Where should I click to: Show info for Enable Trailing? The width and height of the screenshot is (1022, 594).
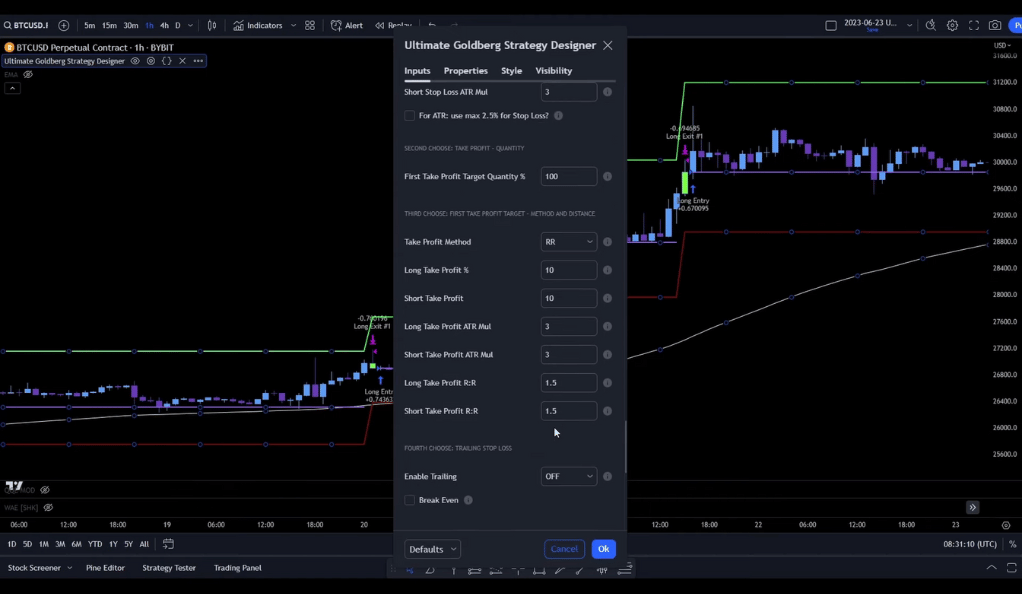point(607,476)
